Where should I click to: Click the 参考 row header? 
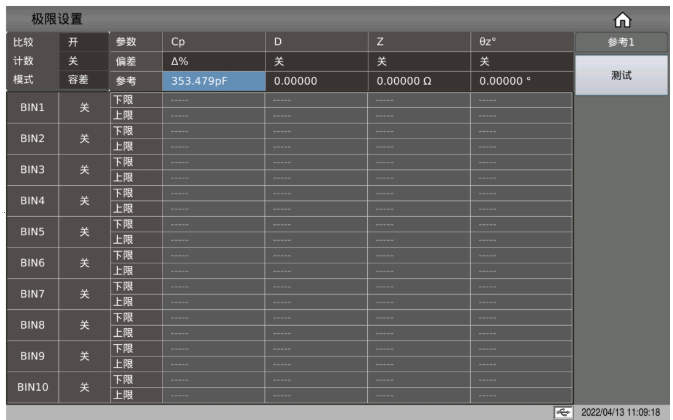[x=136, y=81]
